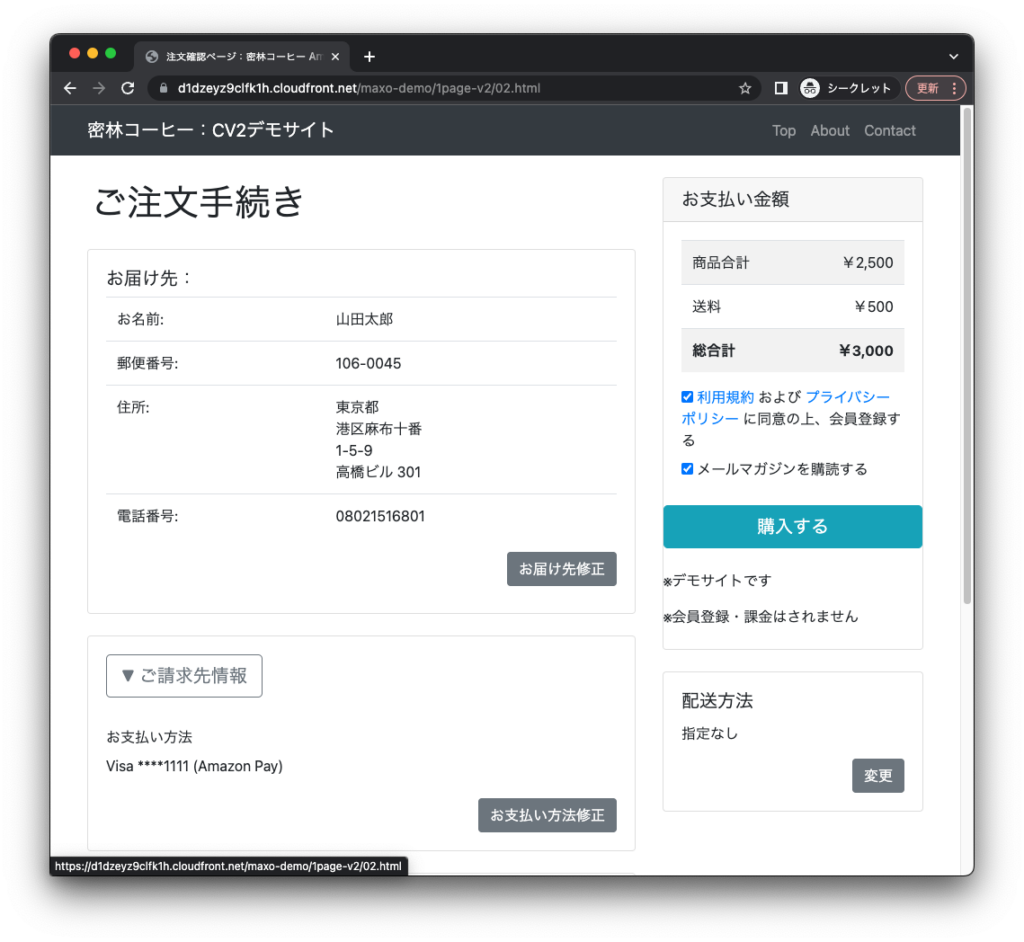
Task: Click the browser back arrow
Action: 70,88
